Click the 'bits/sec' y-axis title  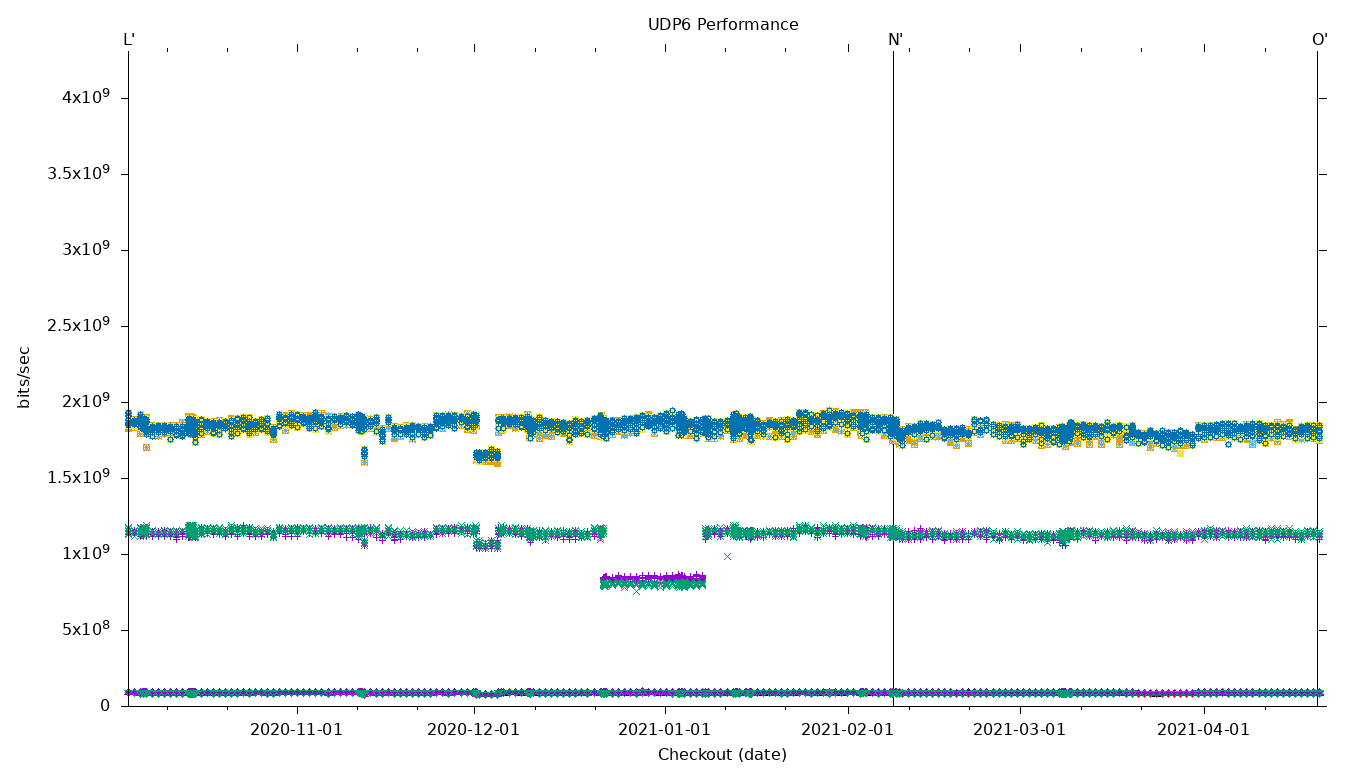point(25,377)
